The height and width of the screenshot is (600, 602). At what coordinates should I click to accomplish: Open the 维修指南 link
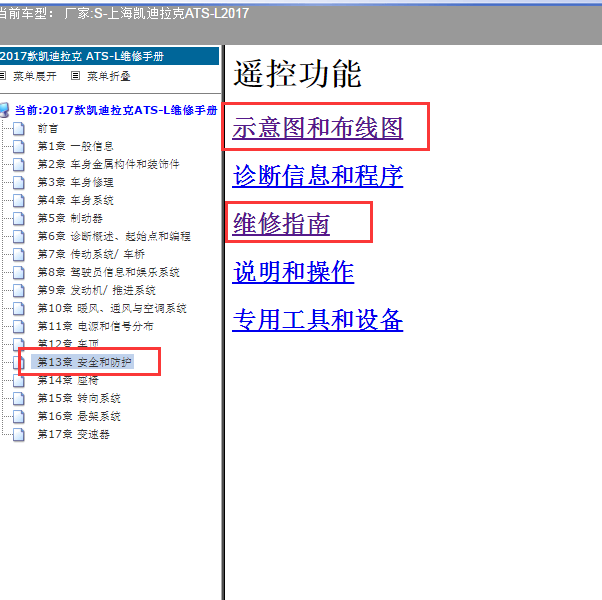tap(281, 224)
